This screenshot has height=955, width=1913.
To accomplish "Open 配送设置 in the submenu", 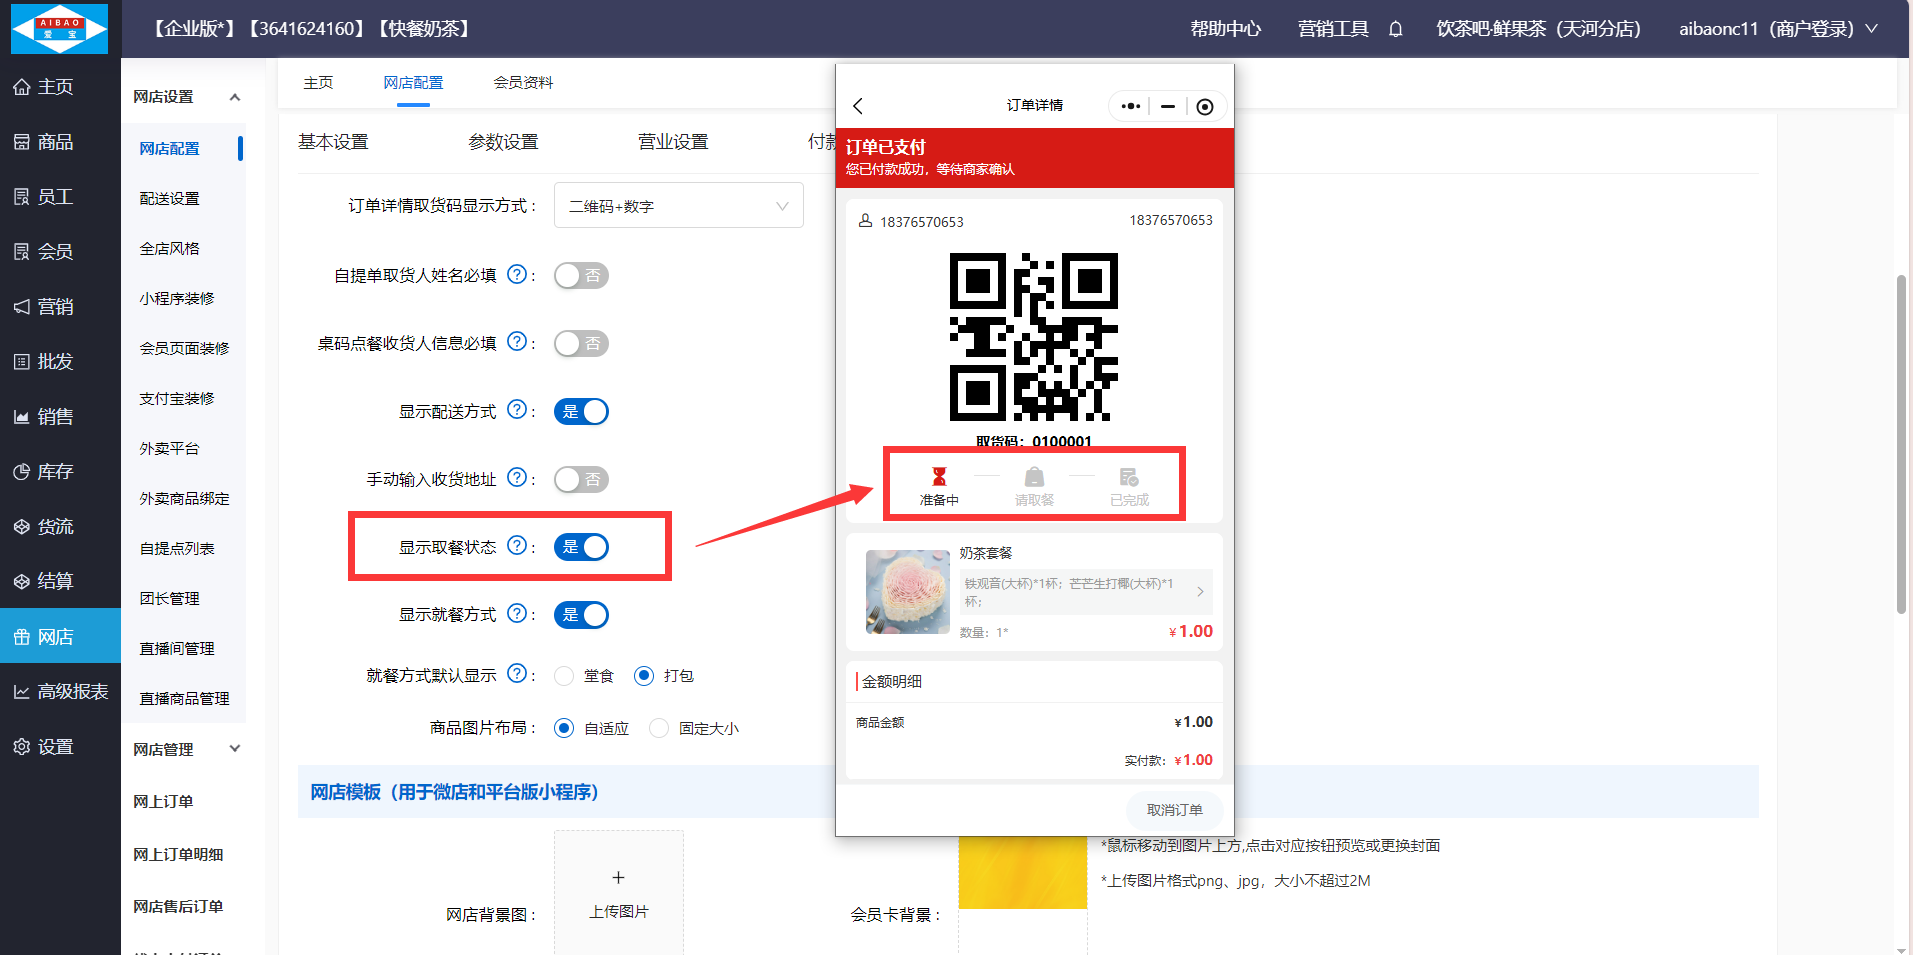I will (x=169, y=199).
